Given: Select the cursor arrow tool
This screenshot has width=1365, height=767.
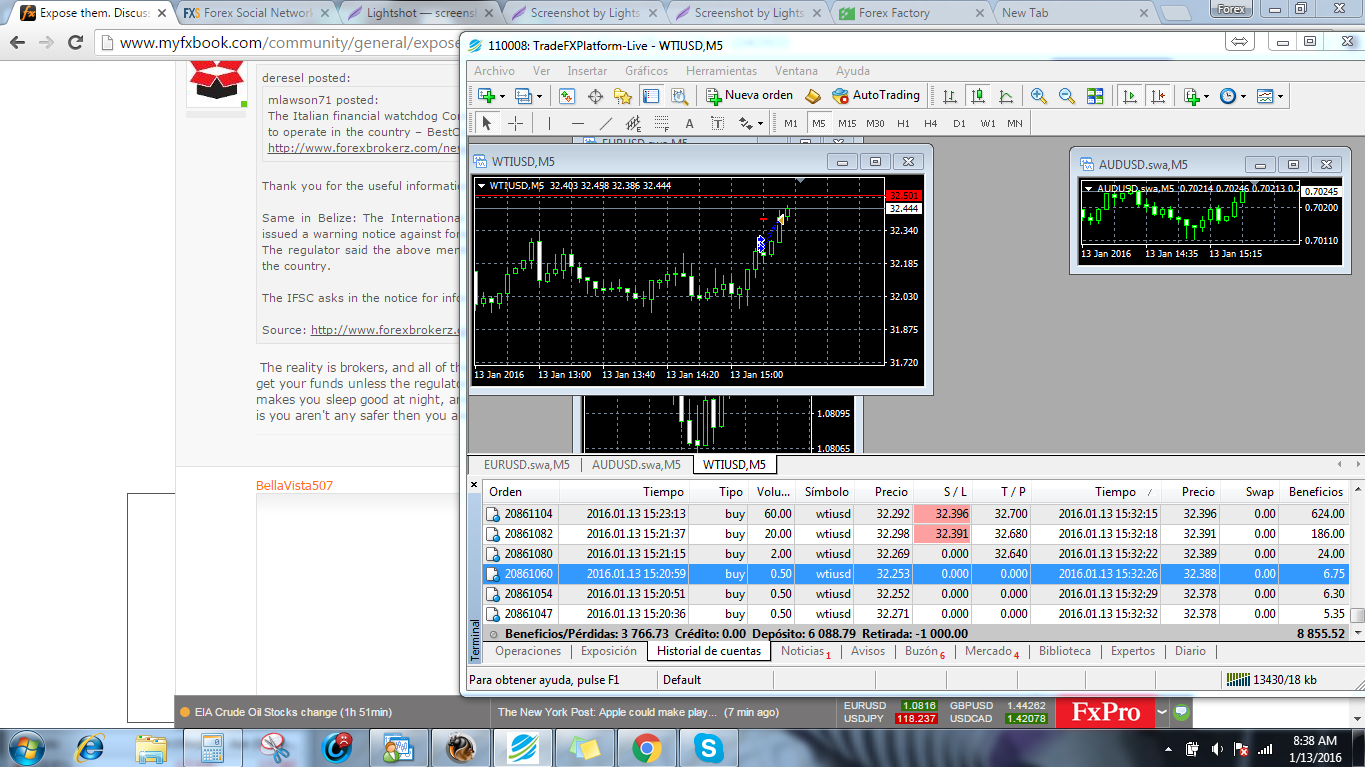Looking at the screenshot, I should [x=487, y=123].
